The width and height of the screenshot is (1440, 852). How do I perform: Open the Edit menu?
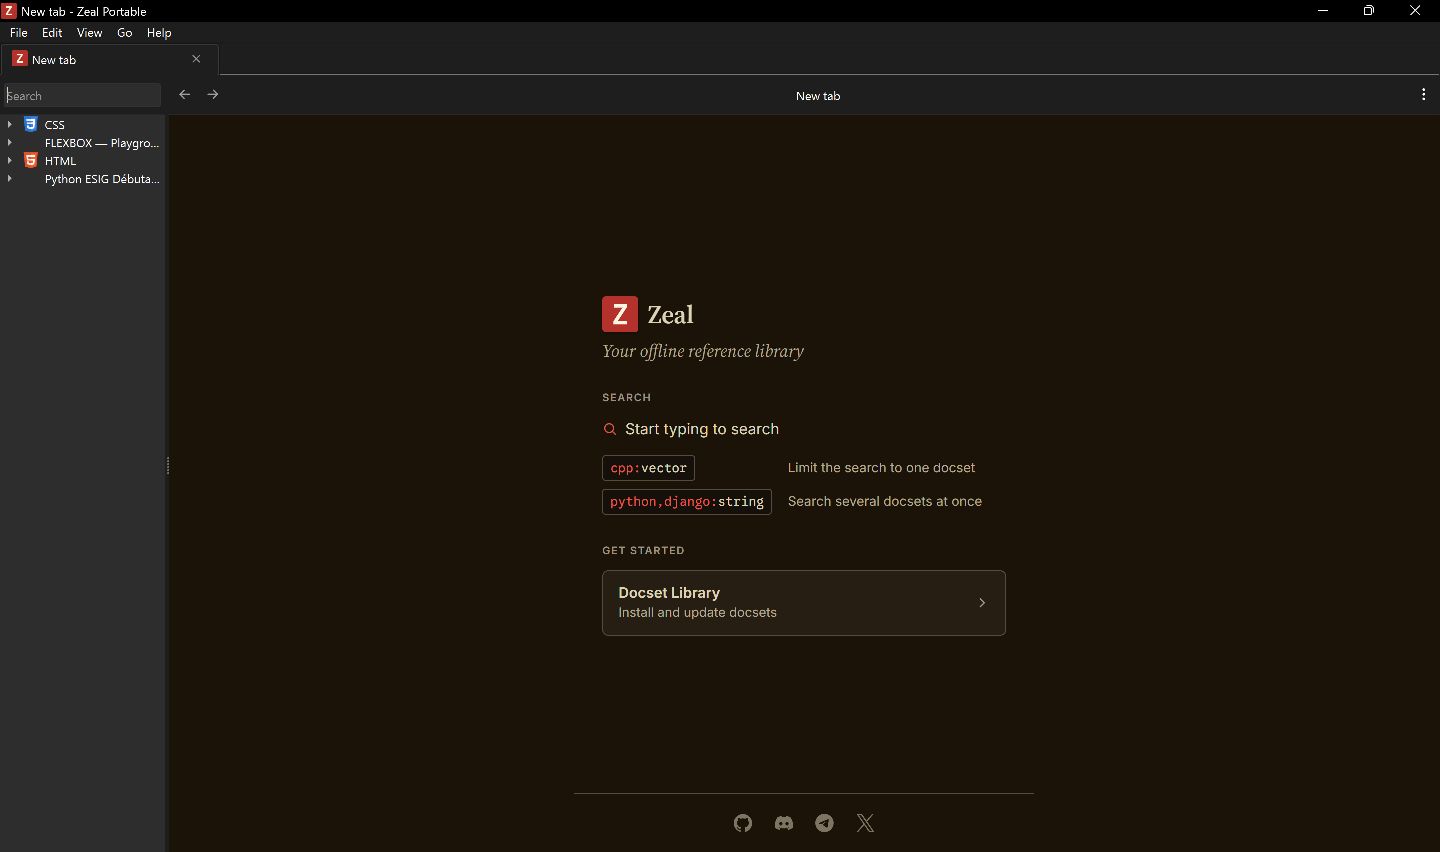(52, 33)
